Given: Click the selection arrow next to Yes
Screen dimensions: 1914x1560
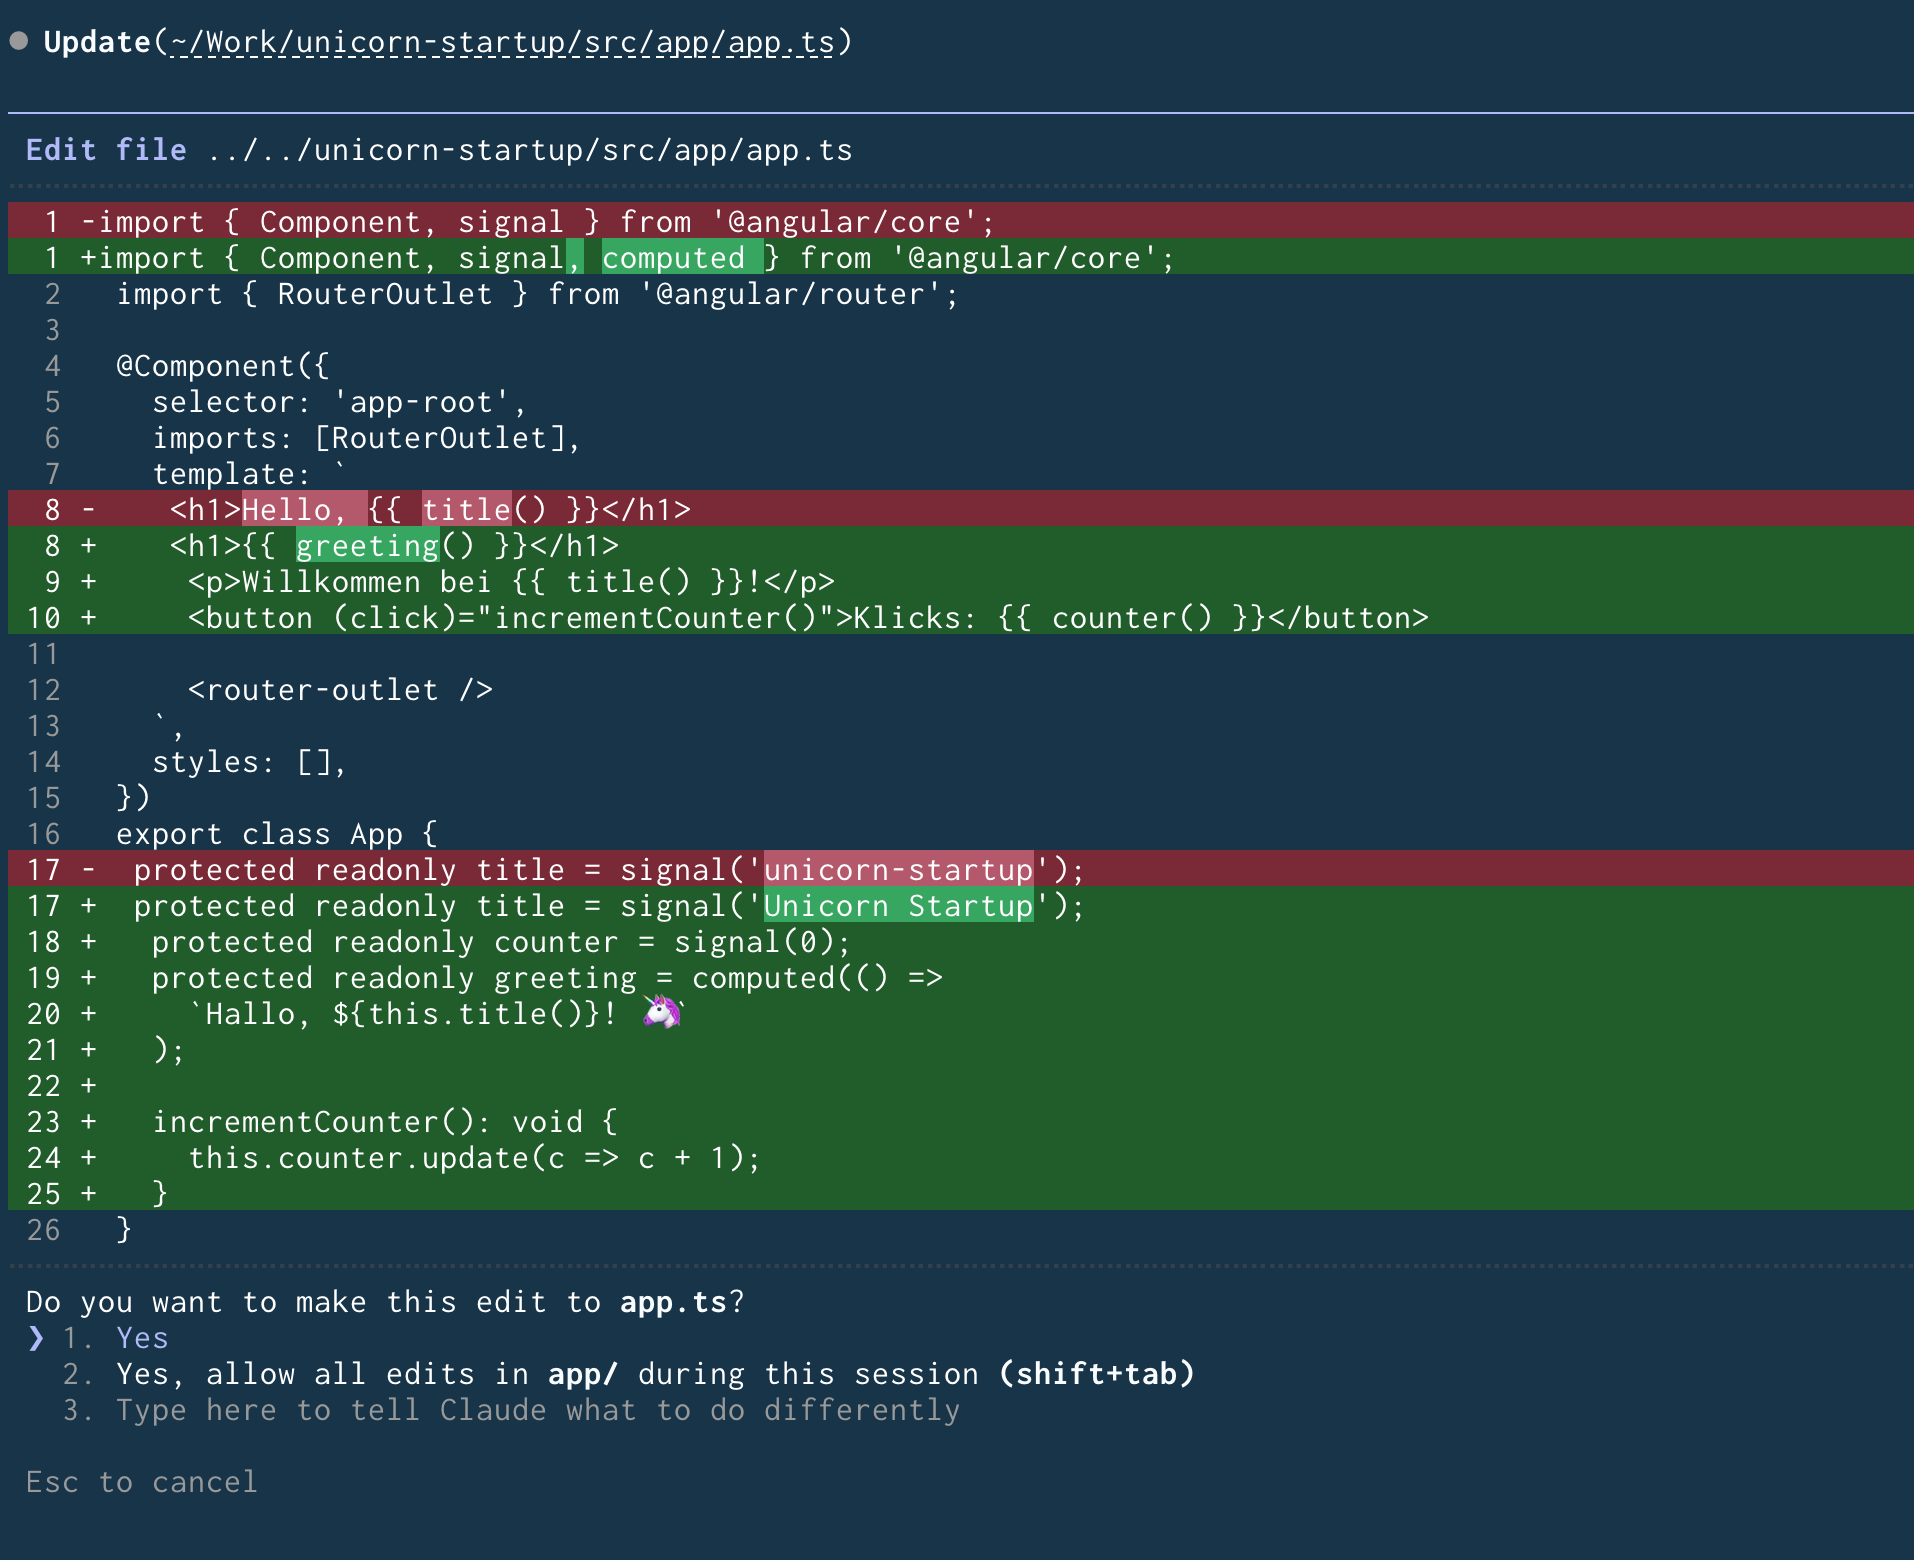Looking at the screenshot, I should tap(36, 1337).
